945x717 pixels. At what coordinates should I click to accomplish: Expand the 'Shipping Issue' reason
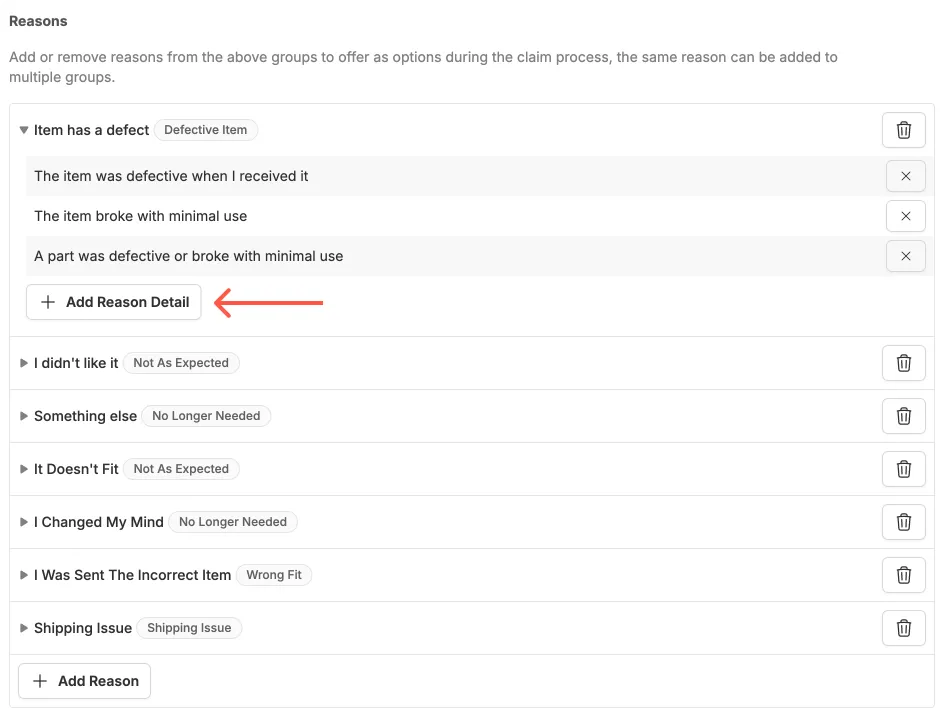(x=23, y=628)
